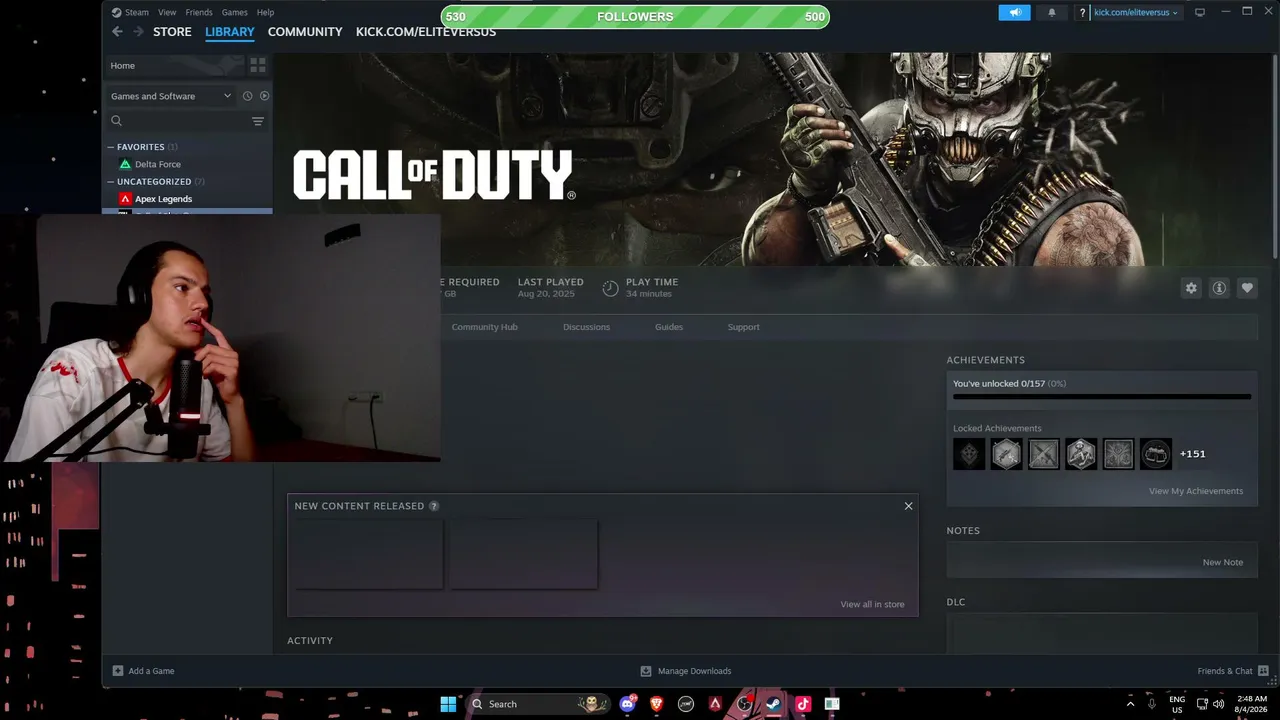Viewport: 1280px width, 720px height.
Task: Open the notifications bell
Action: tap(1051, 12)
